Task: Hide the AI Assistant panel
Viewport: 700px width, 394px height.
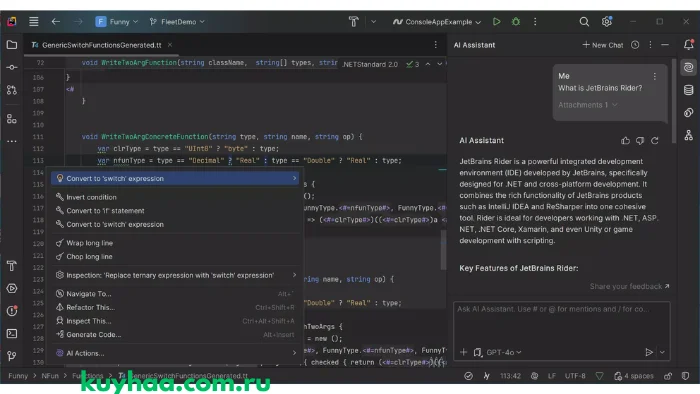Action: tap(665, 45)
